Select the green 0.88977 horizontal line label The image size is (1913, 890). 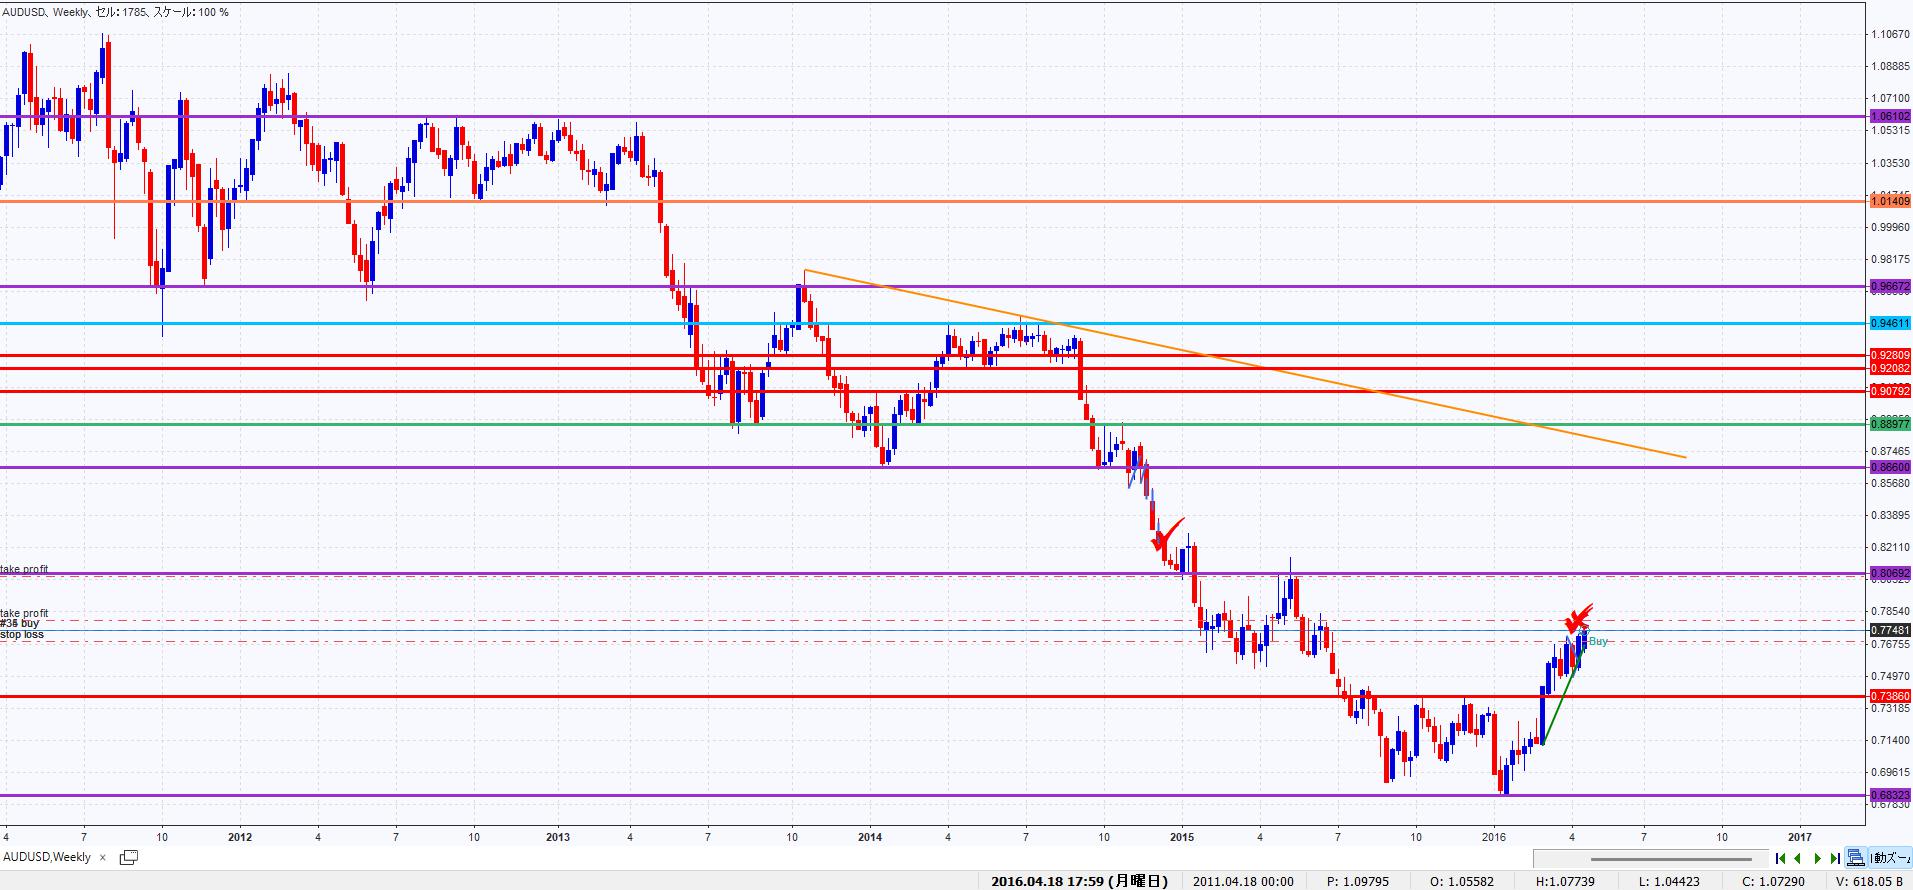(x=1889, y=424)
